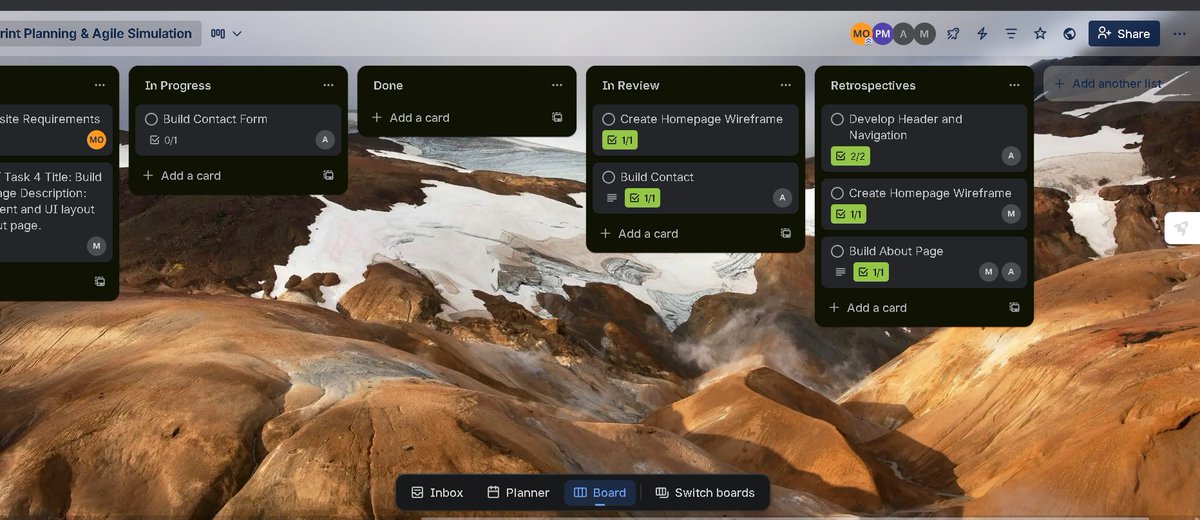Image resolution: width=1200 pixels, height=520 pixels.
Task: Click the A member avatar in header
Action: point(904,34)
